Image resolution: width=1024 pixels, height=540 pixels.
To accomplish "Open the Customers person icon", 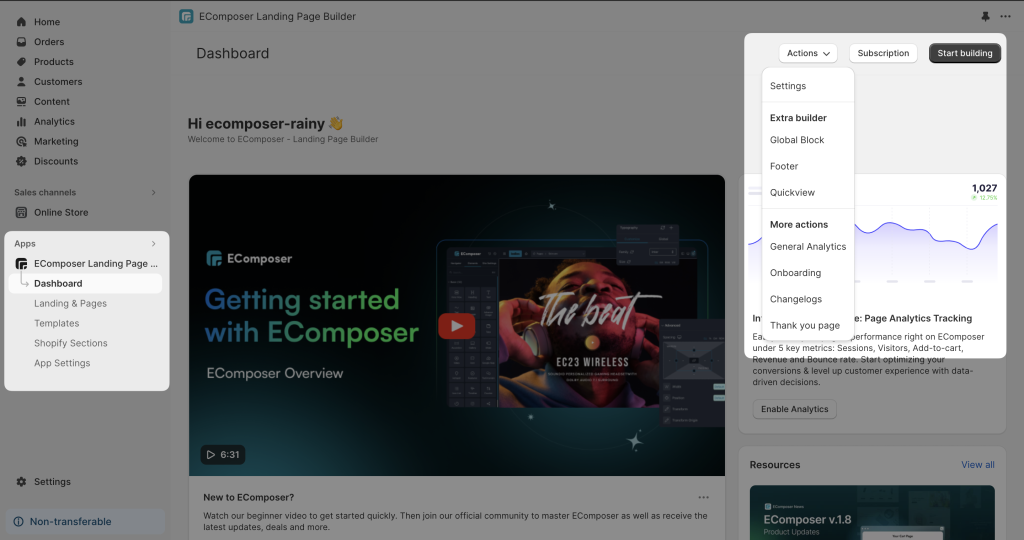I will click(x=21, y=82).
